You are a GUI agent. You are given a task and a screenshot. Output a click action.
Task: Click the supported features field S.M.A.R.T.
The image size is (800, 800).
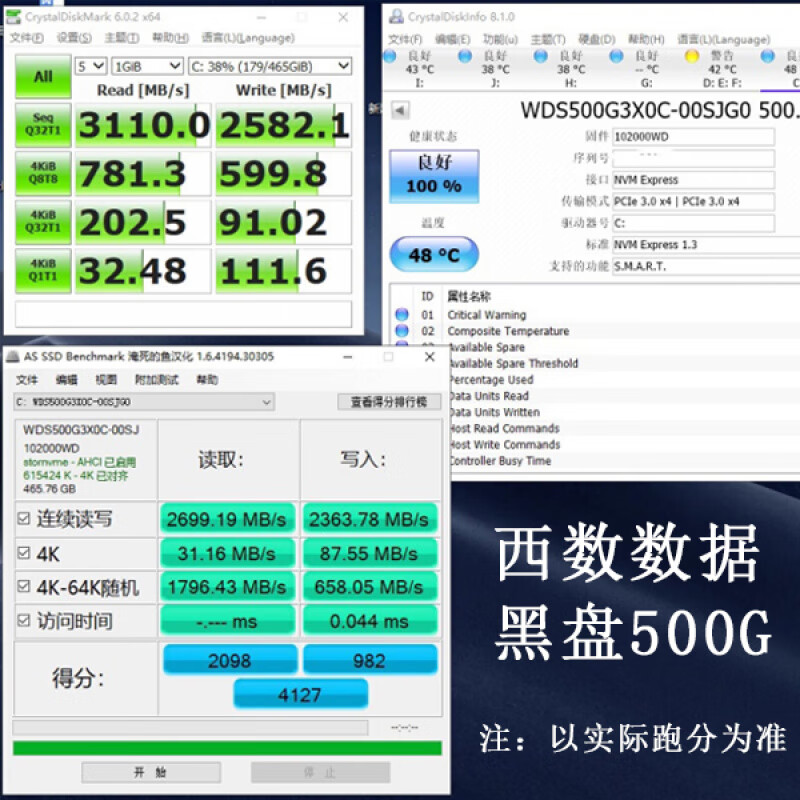[706, 266]
